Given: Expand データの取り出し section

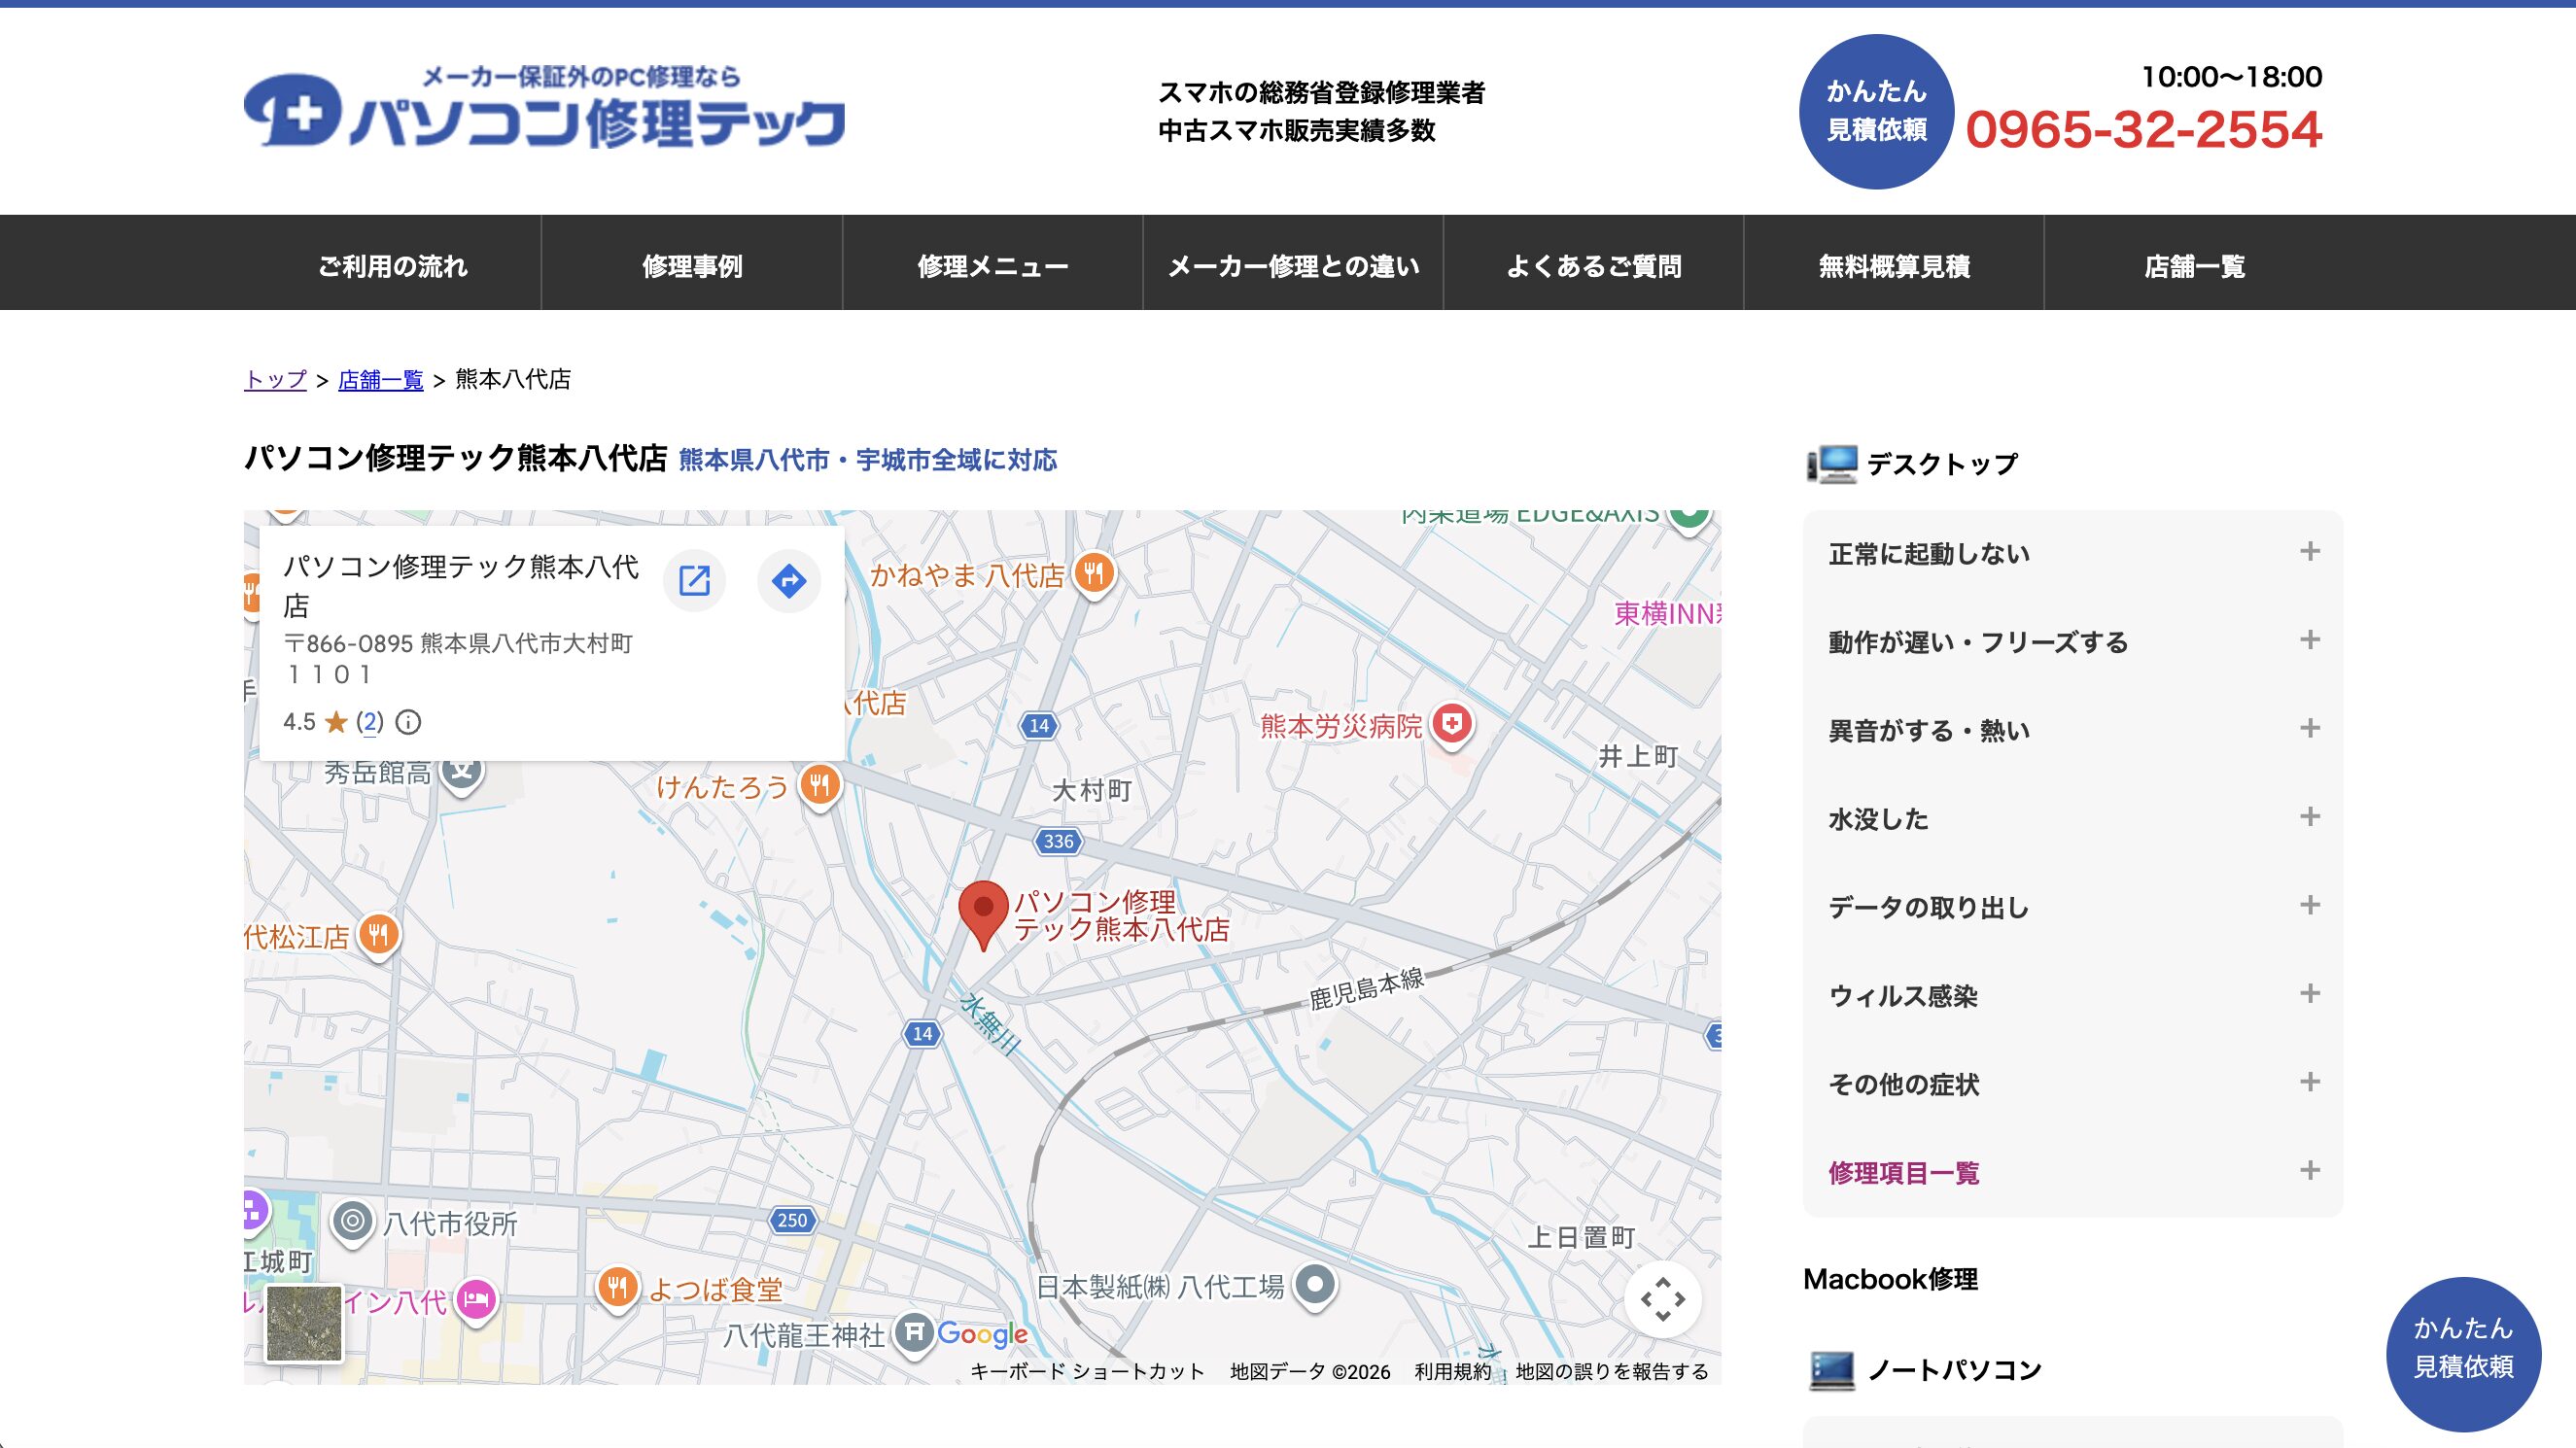Looking at the screenshot, I should [2073, 907].
